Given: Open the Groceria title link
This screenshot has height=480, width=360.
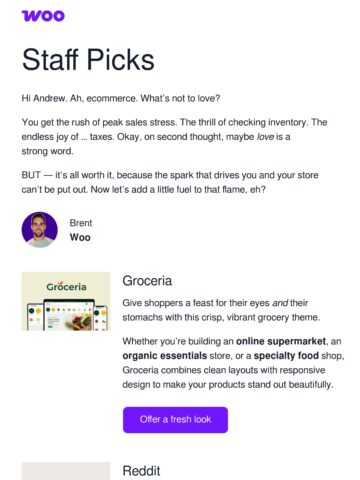Looking at the screenshot, I should click(x=147, y=281).
